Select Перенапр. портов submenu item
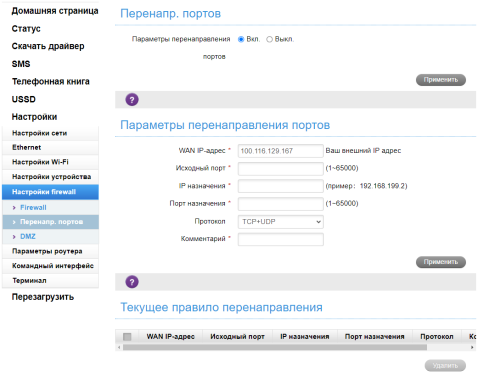 [x=51, y=222]
